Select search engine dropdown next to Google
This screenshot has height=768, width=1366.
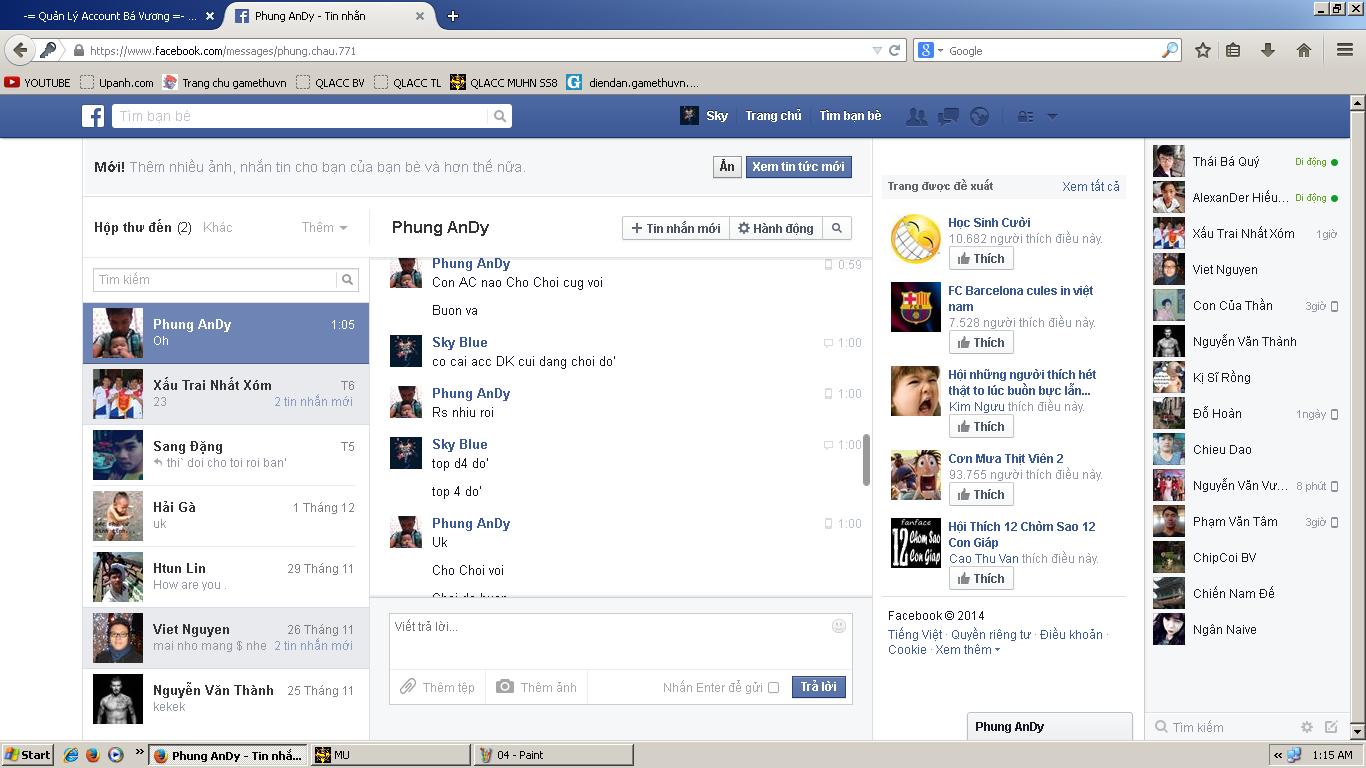(x=930, y=50)
